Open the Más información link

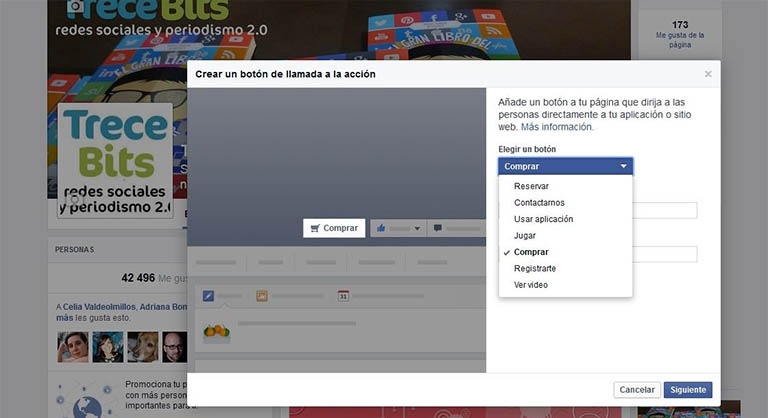point(556,127)
